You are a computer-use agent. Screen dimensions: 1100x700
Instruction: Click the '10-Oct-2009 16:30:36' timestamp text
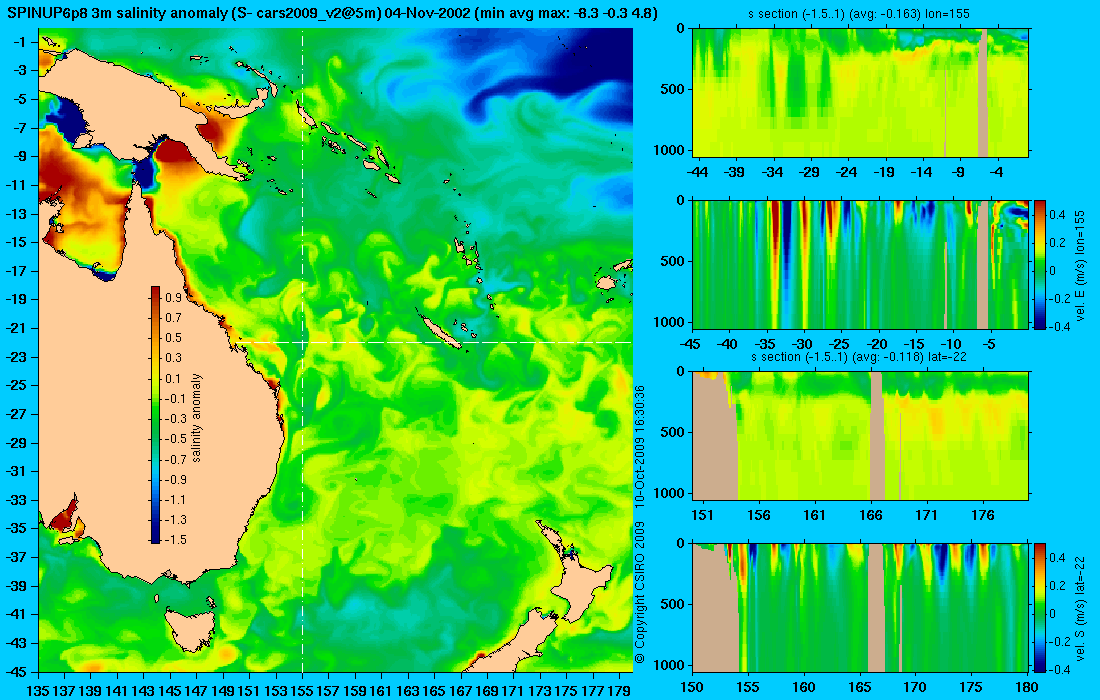[639, 445]
